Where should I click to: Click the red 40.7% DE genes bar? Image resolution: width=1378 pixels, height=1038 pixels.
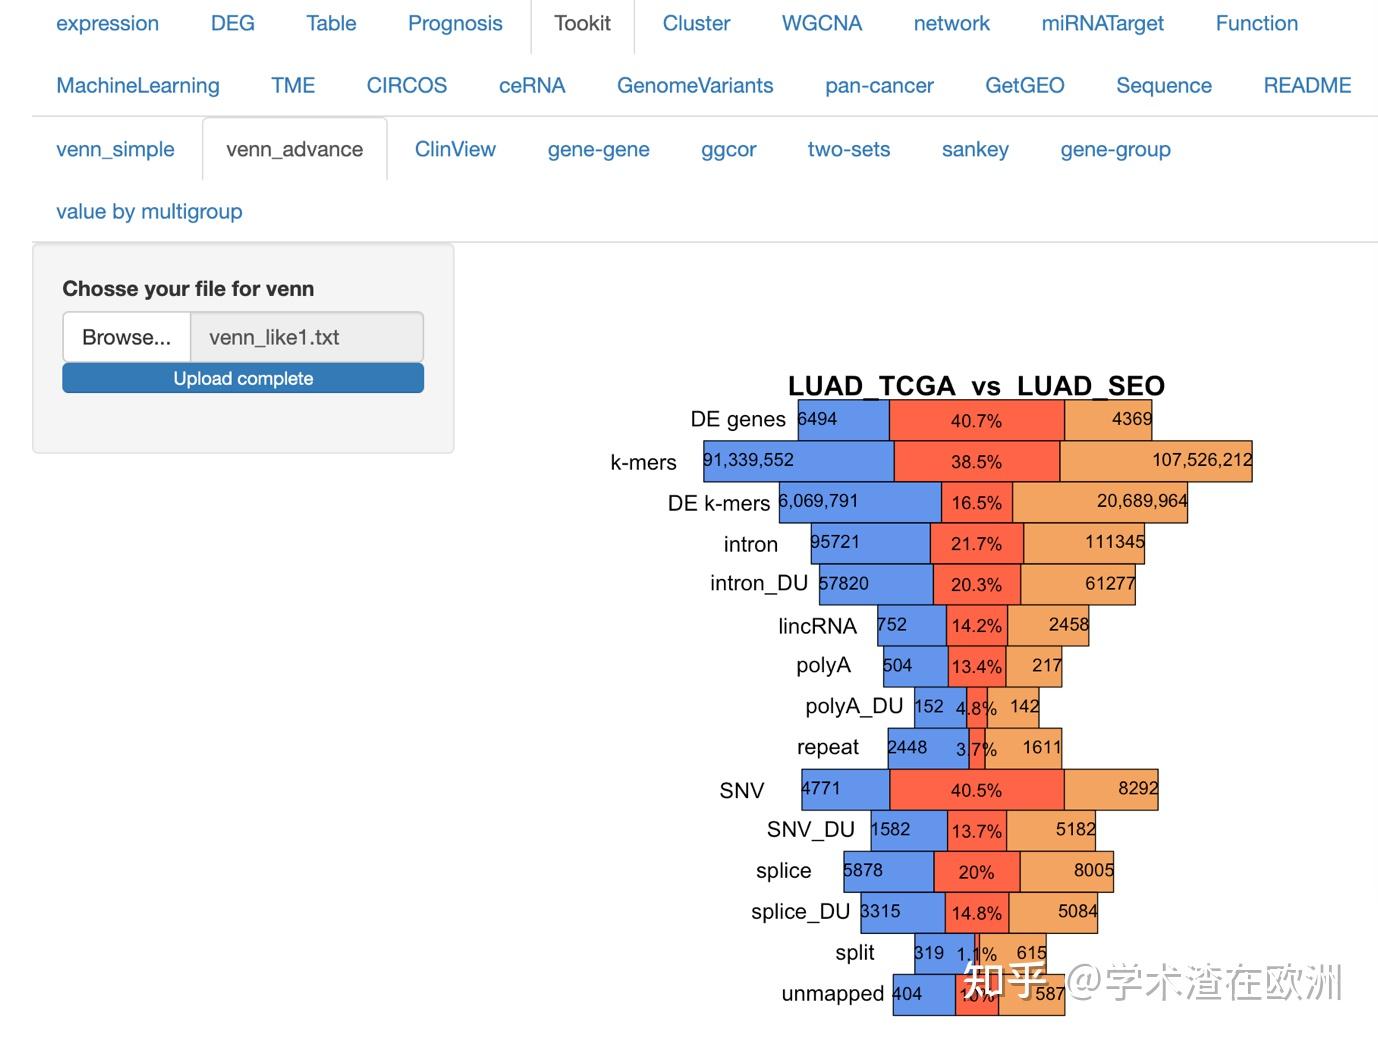[976, 420]
